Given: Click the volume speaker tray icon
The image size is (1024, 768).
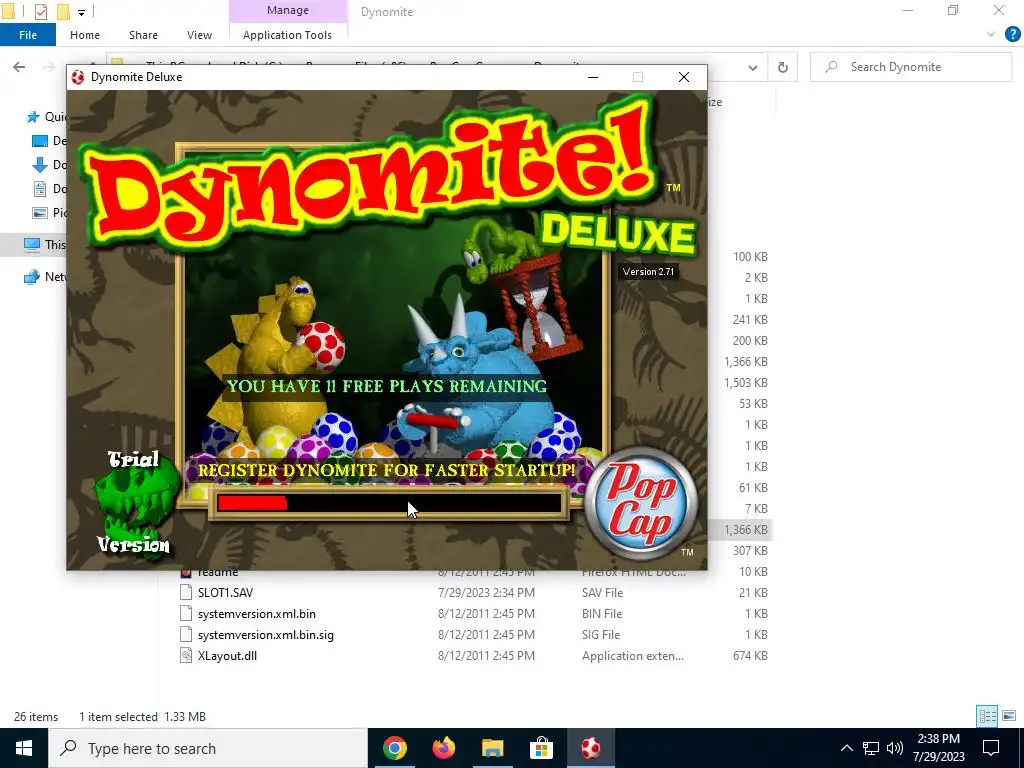Looking at the screenshot, I should [895, 748].
